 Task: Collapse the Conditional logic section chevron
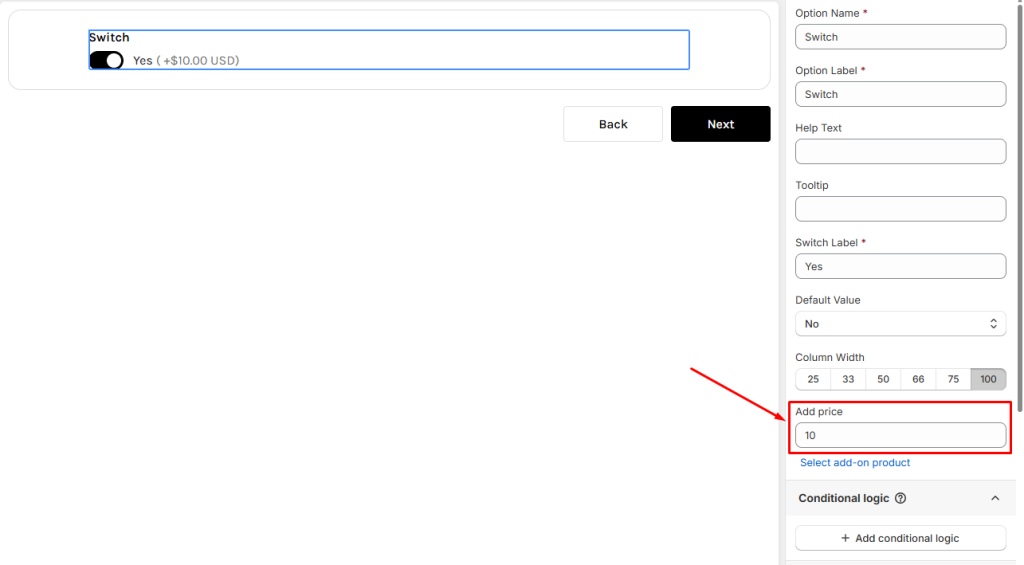click(x=994, y=498)
